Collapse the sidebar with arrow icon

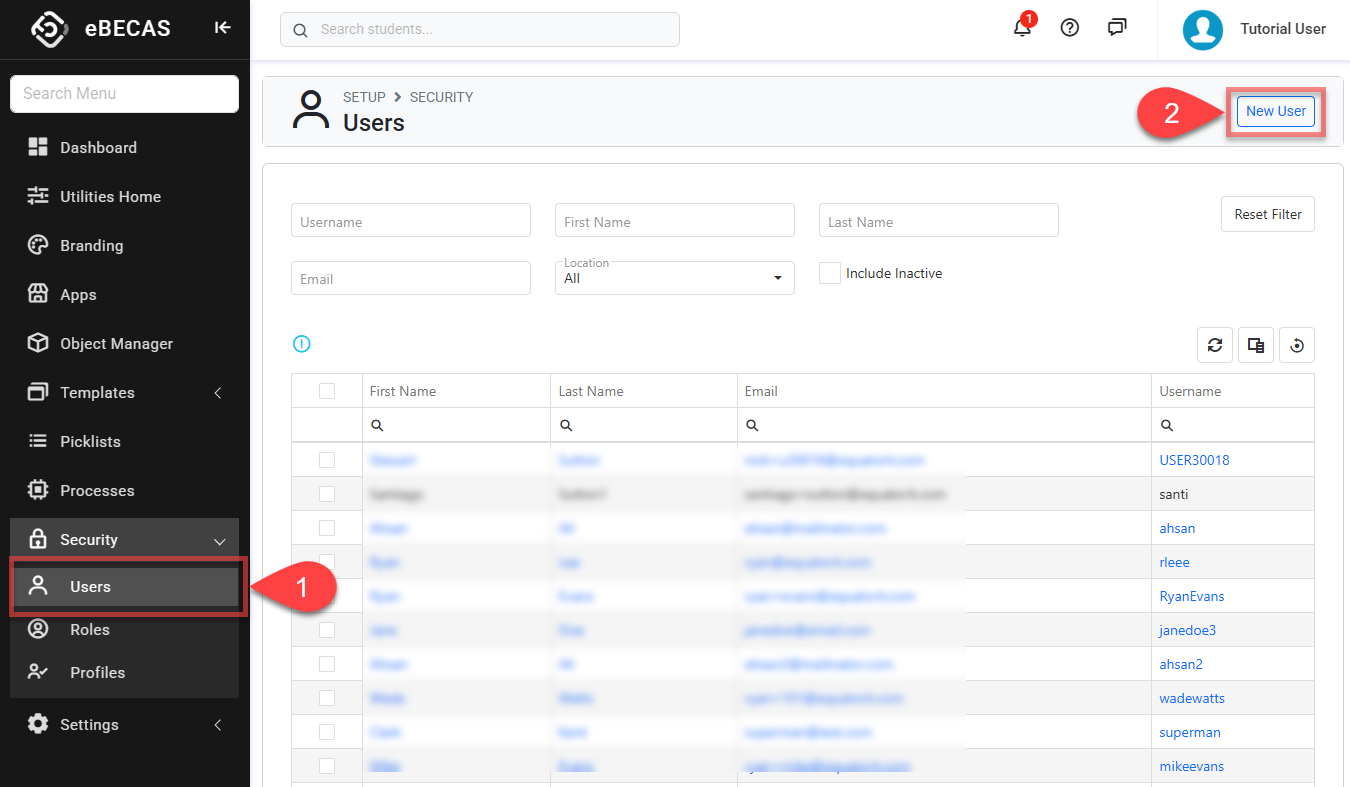(222, 28)
